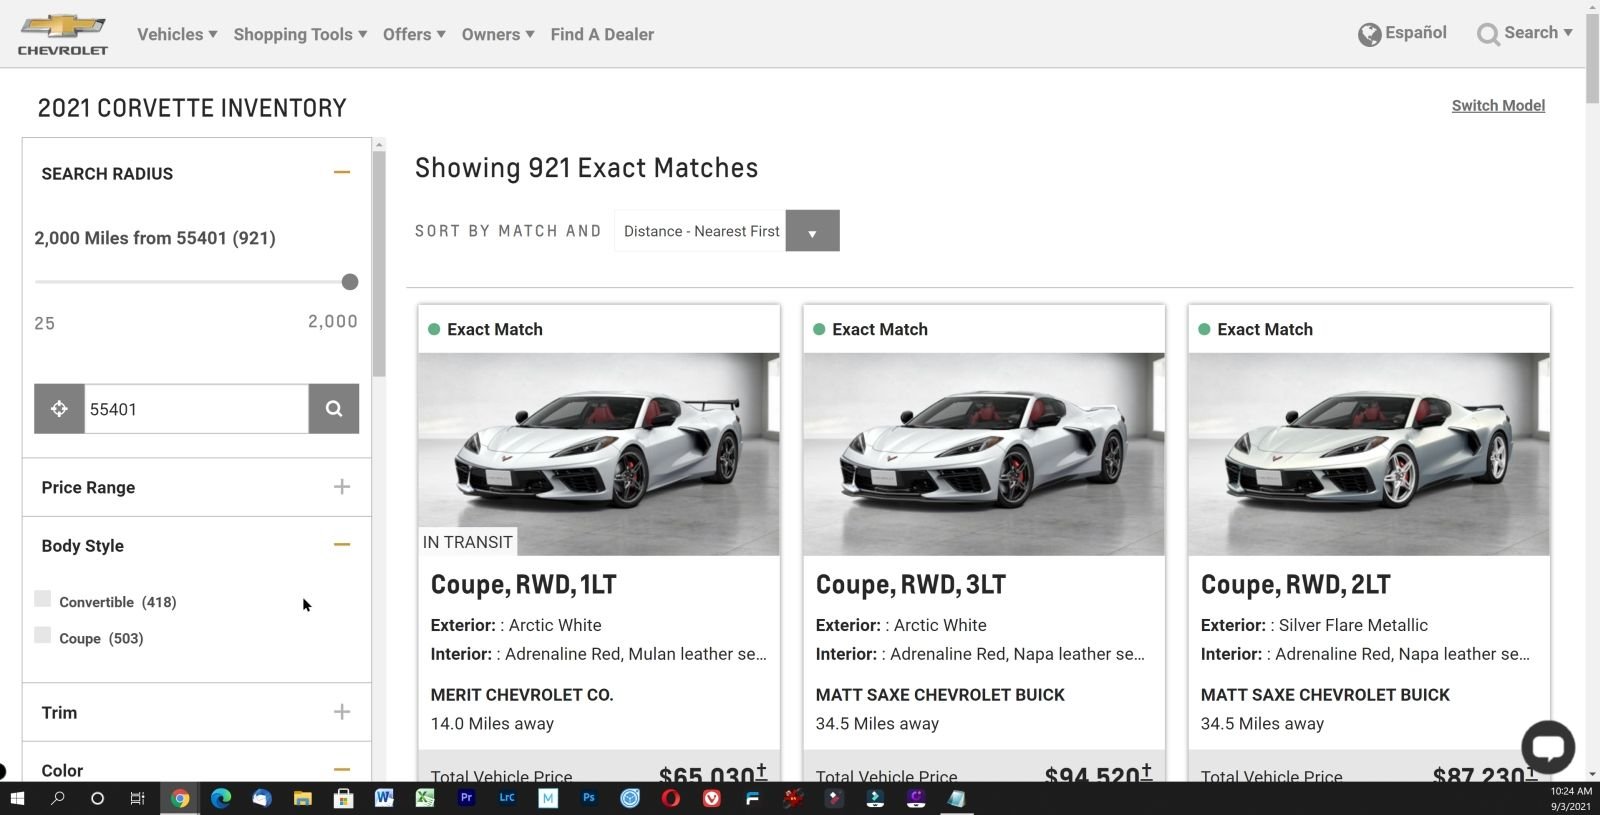Image resolution: width=1600 pixels, height=815 pixels.
Task: Open Arctic White 1LT Corvette image
Action: (599, 454)
